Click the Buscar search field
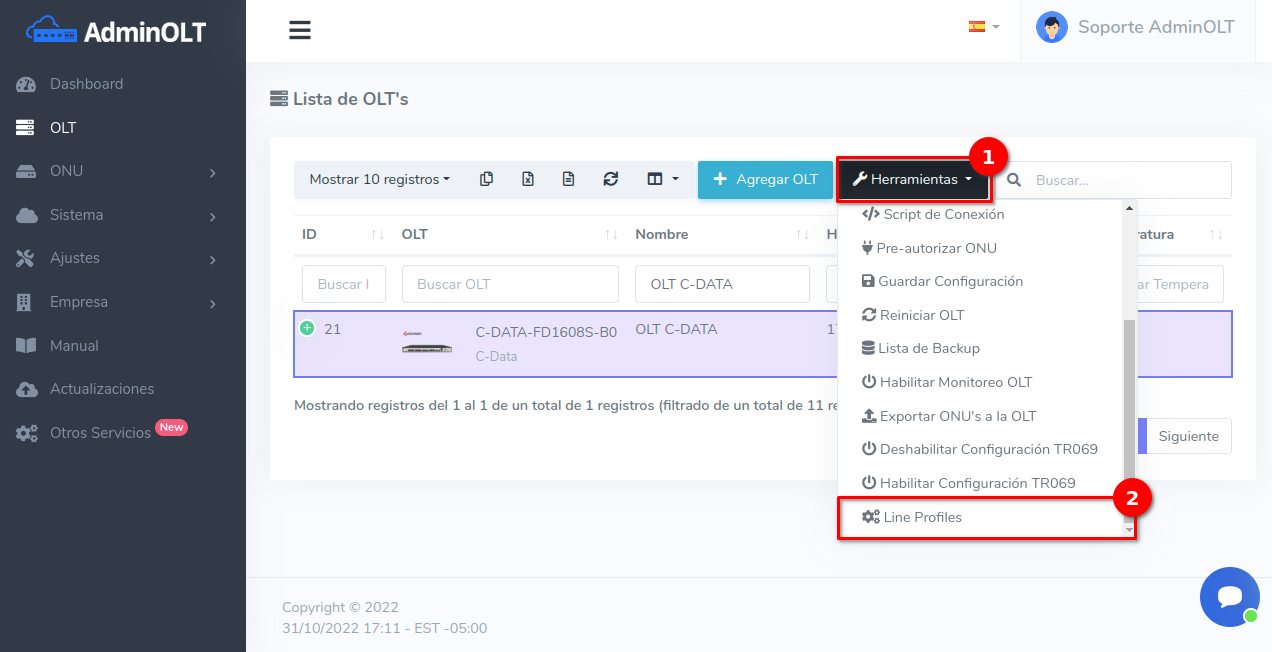This screenshot has height=652, width=1272. 1127,180
